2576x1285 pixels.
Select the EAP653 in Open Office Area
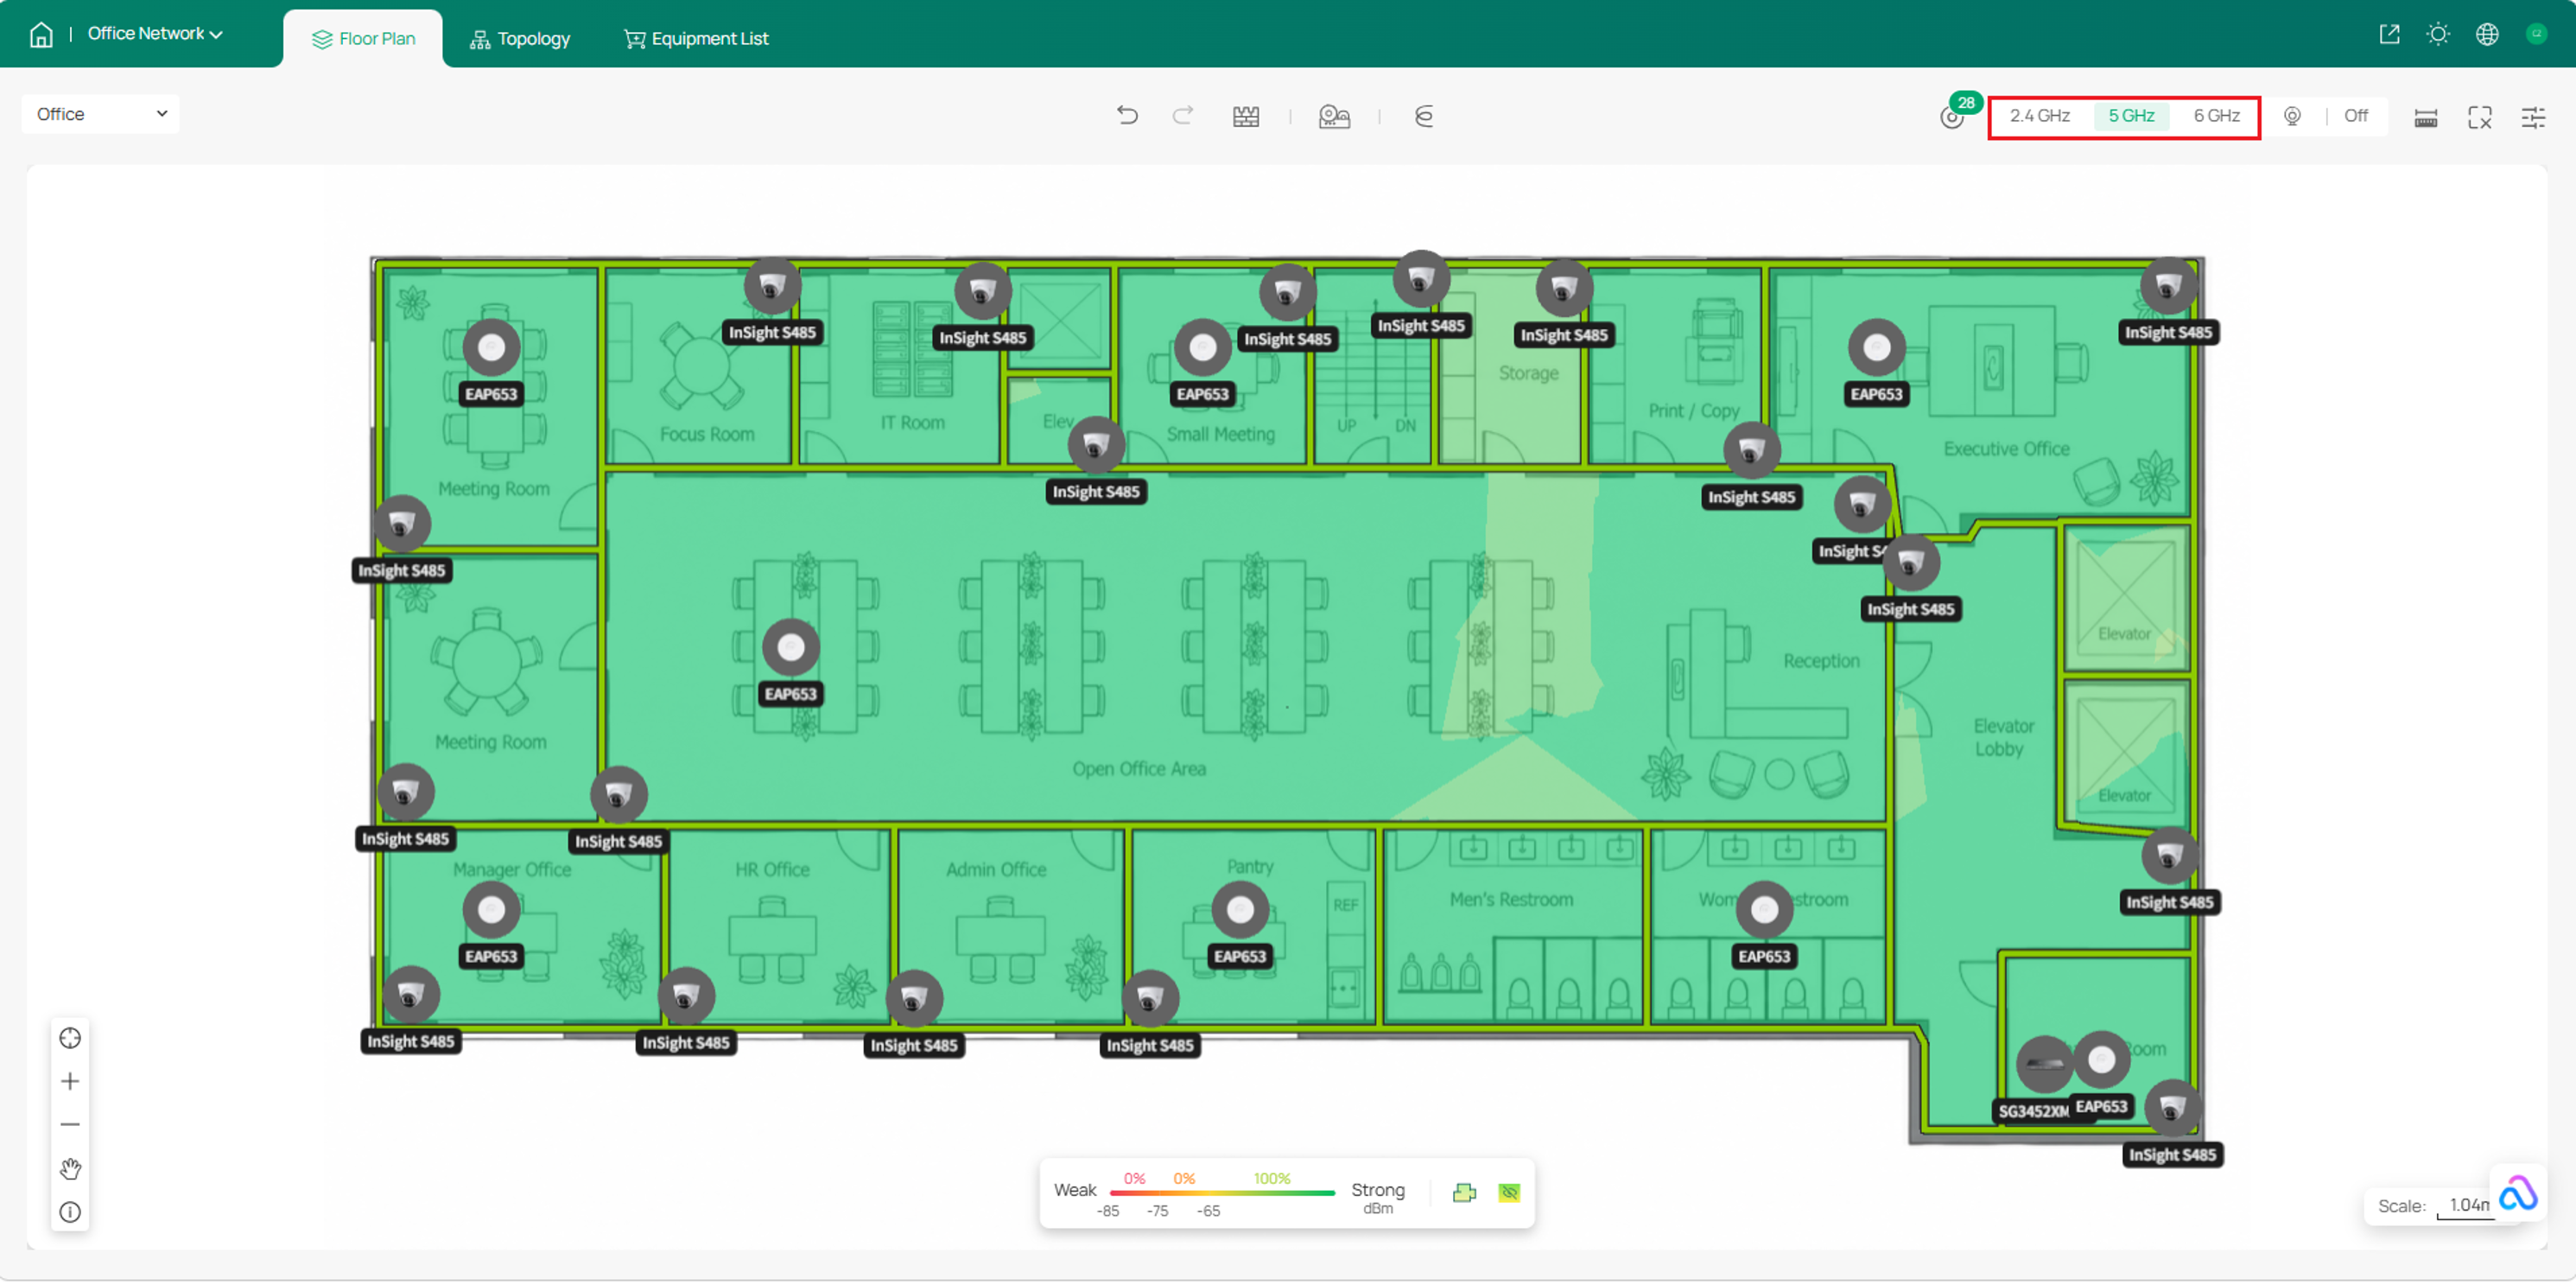(x=790, y=648)
